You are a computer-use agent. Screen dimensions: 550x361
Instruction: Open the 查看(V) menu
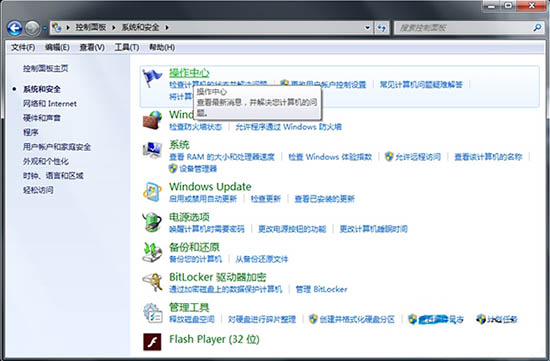click(92, 47)
